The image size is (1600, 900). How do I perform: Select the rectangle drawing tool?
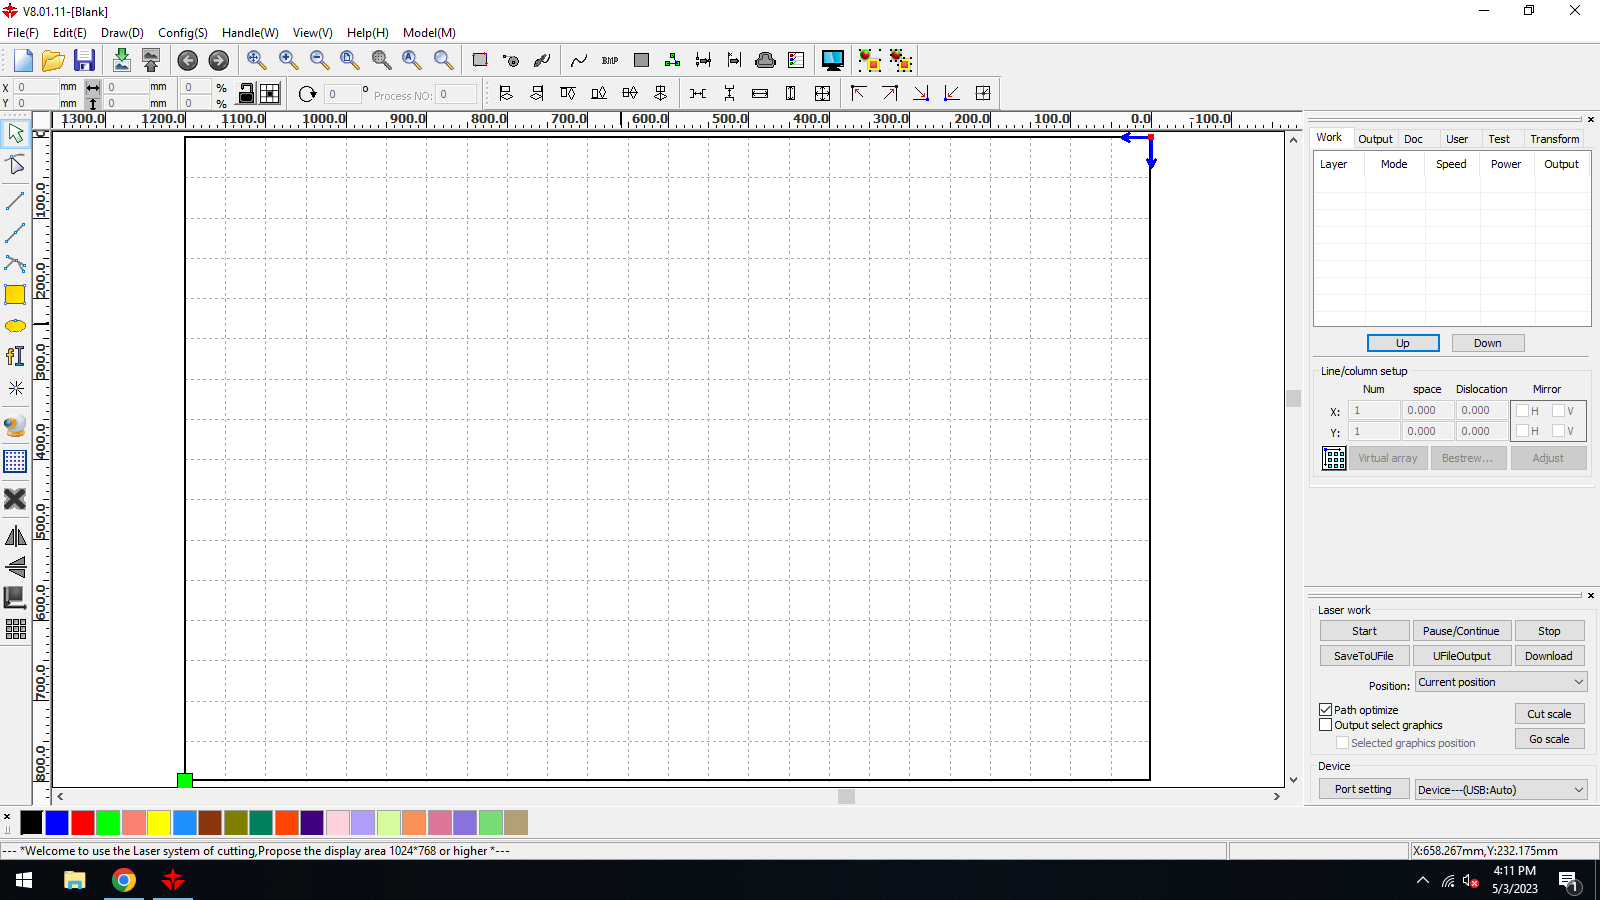pyautogui.click(x=15, y=294)
